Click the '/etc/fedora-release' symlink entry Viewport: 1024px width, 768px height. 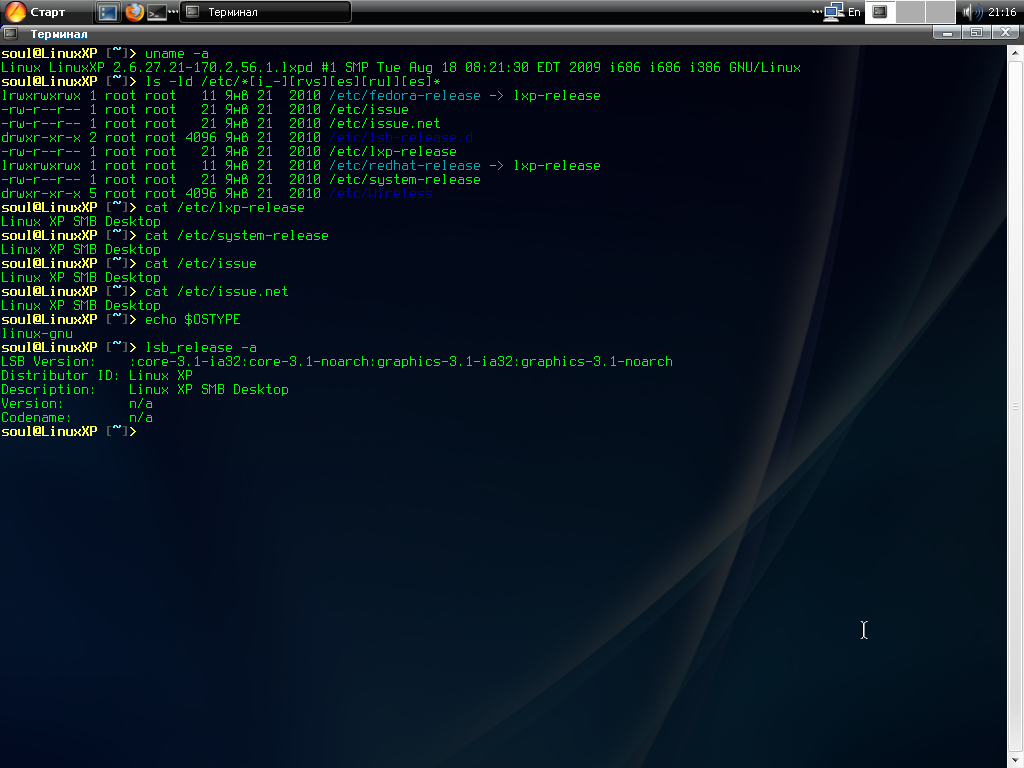click(405, 95)
